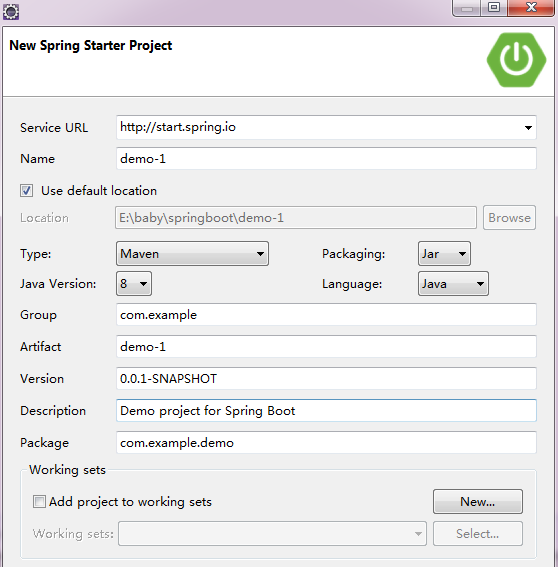Click the Package label text
The height and width of the screenshot is (567, 558).
[x=44, y=443]
